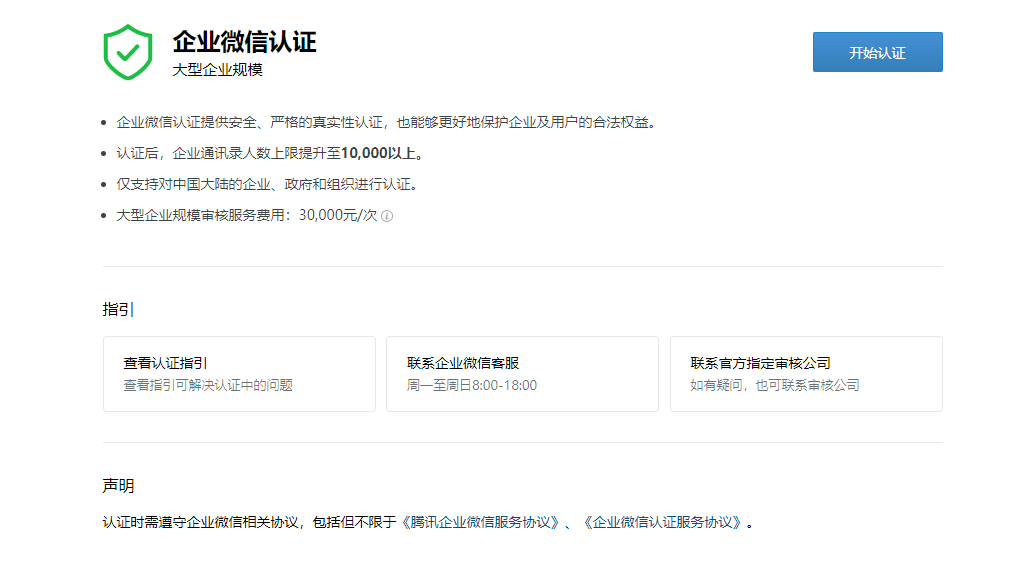
Task: Click the 查看指引可解决认证中的问题 text
Action: coord(208,385)
